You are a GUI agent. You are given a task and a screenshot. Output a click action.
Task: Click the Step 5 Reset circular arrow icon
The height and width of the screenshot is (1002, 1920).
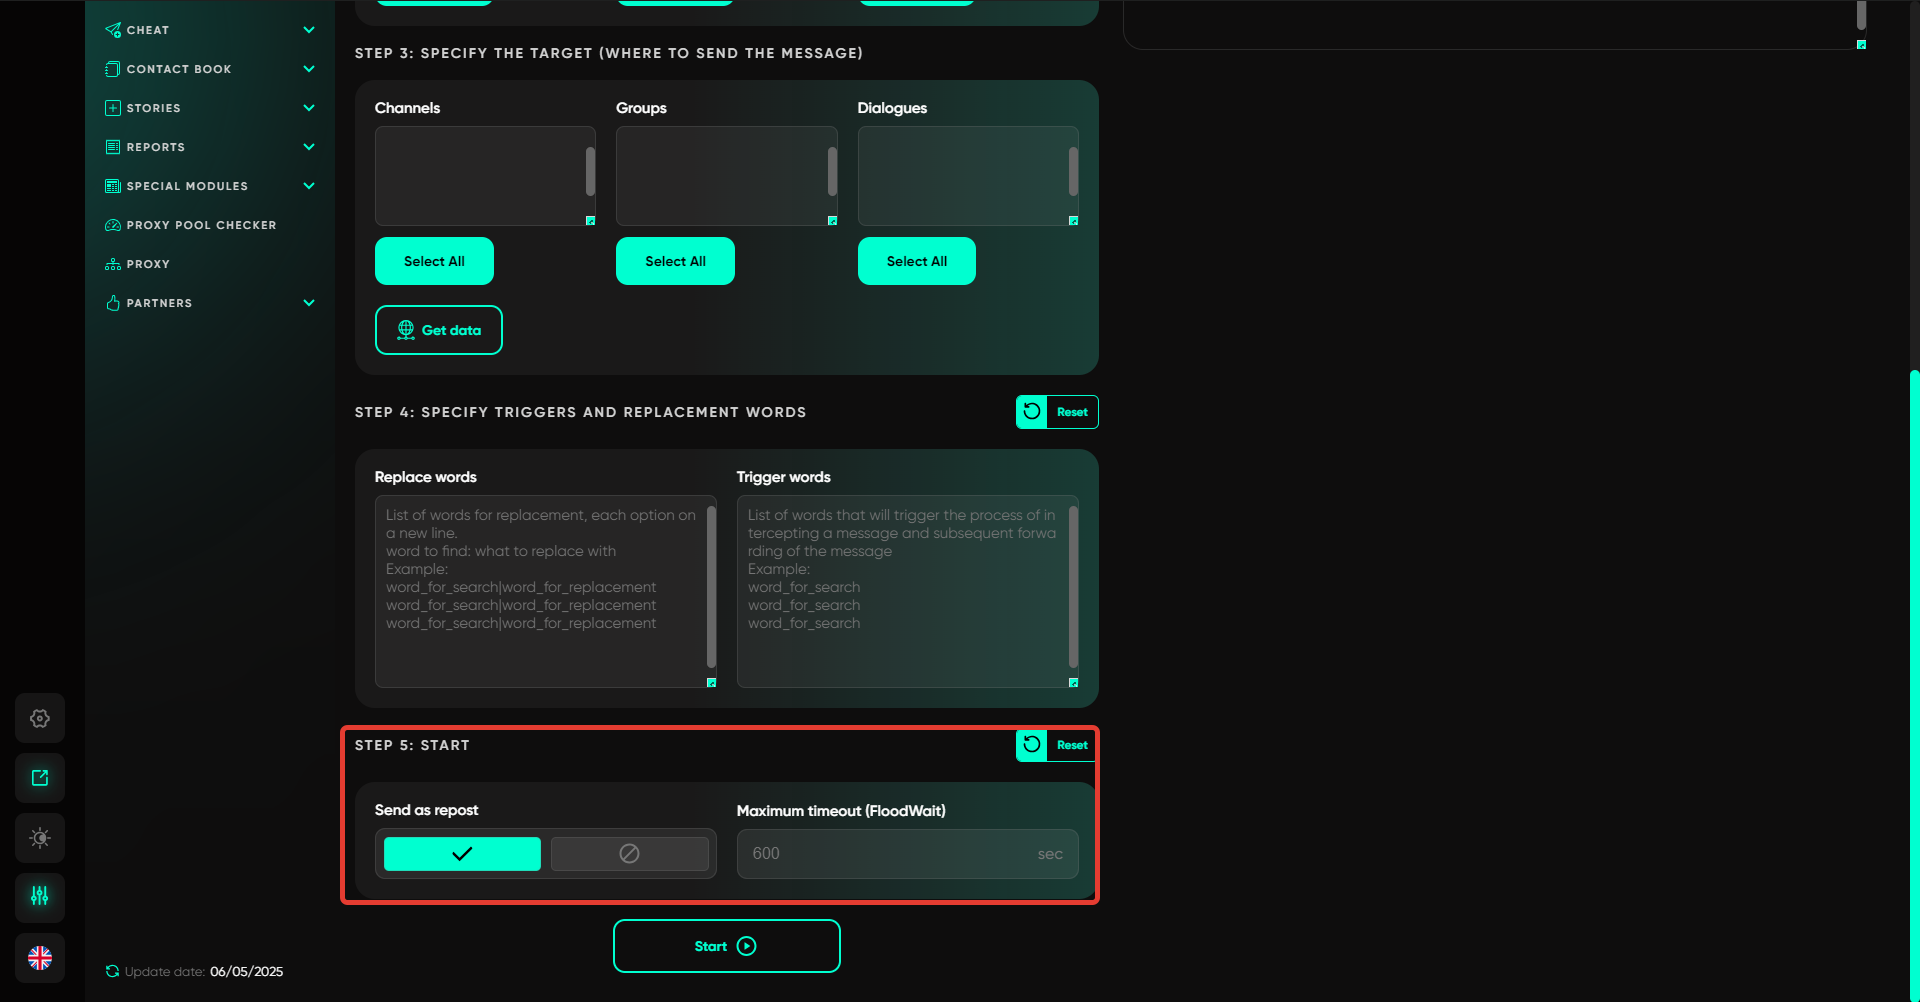(1032, 745)
